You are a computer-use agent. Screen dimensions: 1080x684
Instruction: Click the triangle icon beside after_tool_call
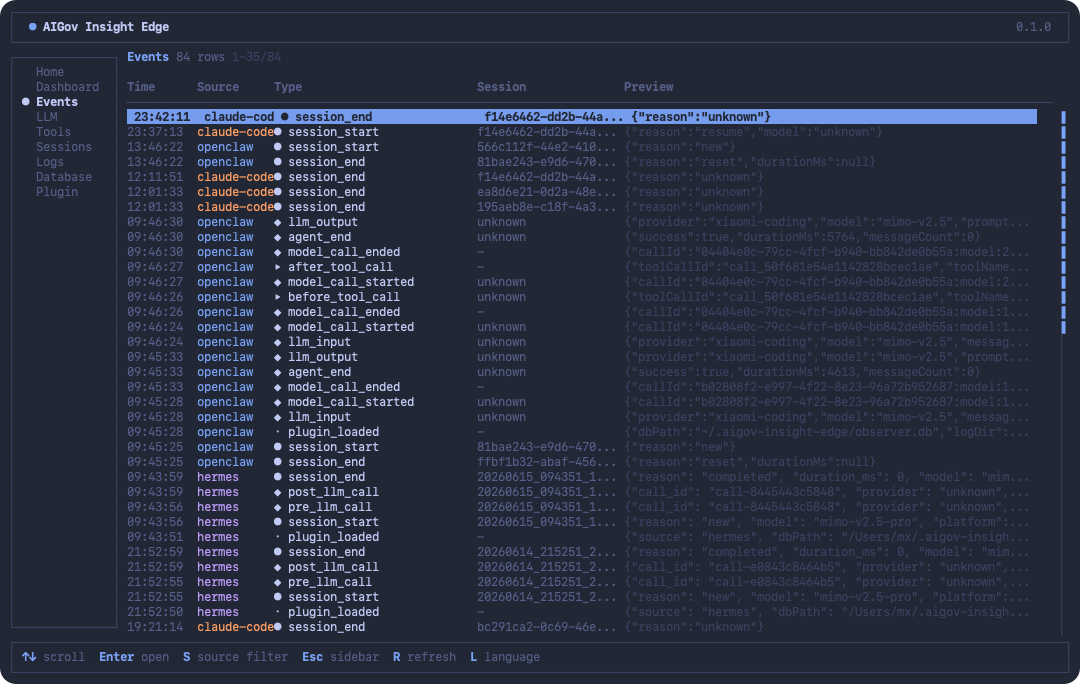(x=278, y=267)
